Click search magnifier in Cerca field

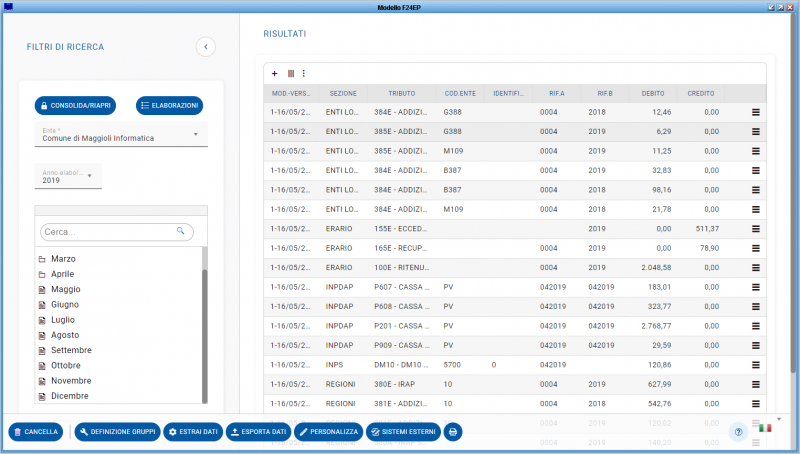181,231
